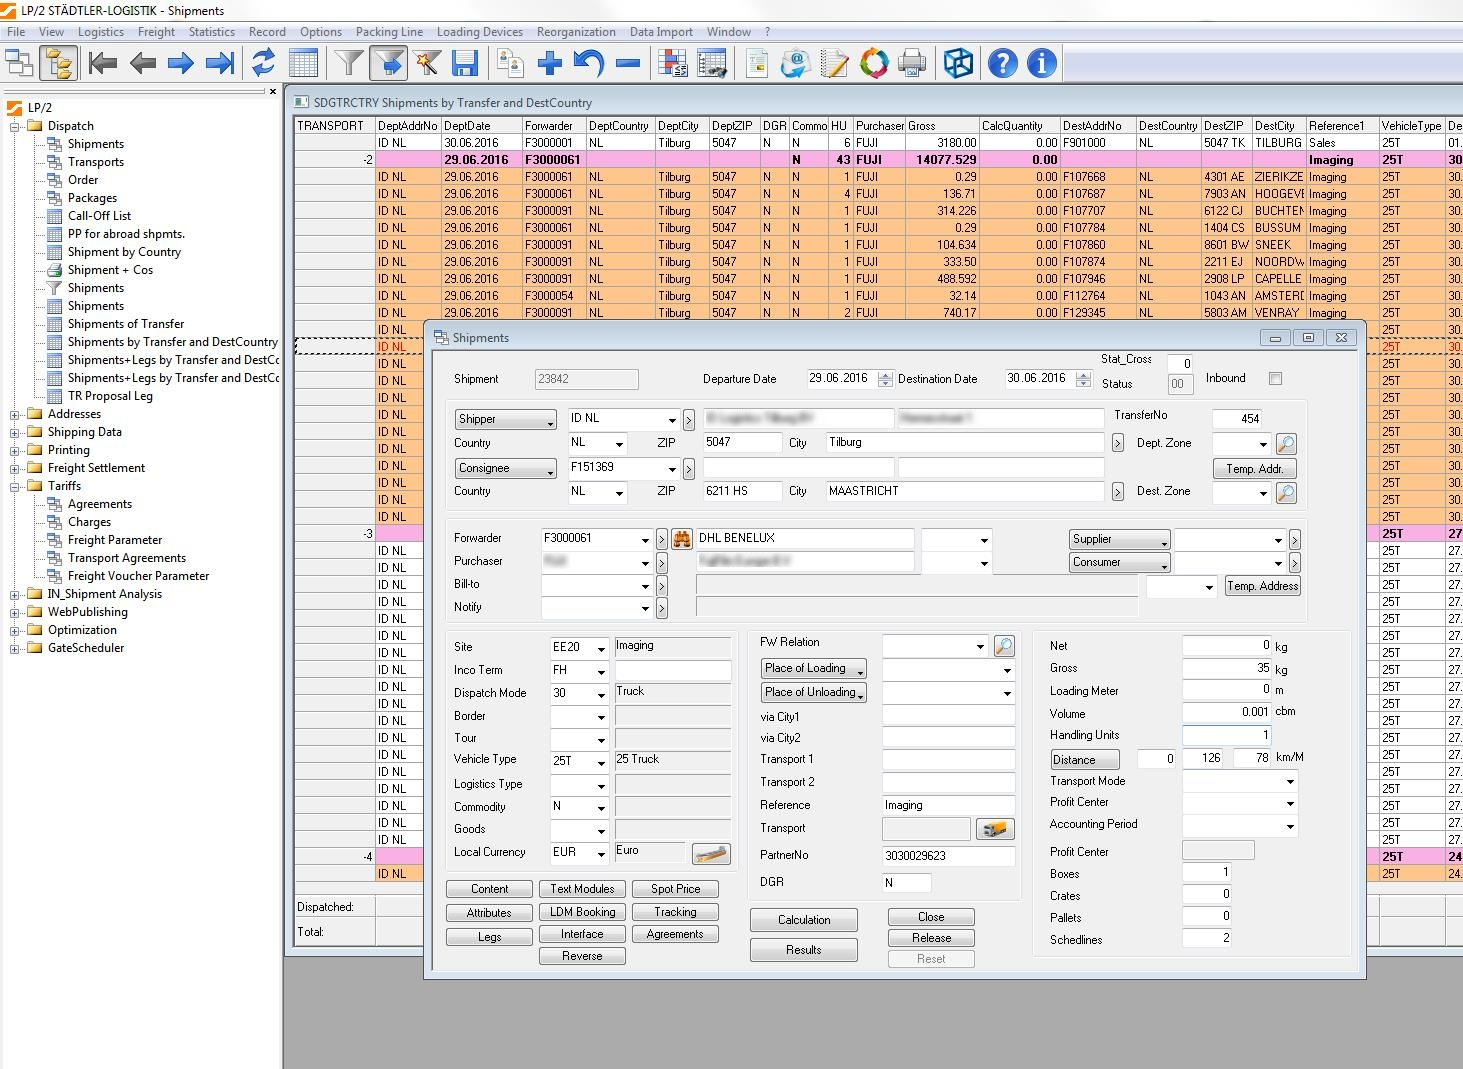
Task: Toggle the Inbound checkbox
Action: [x=1275, y=379]
